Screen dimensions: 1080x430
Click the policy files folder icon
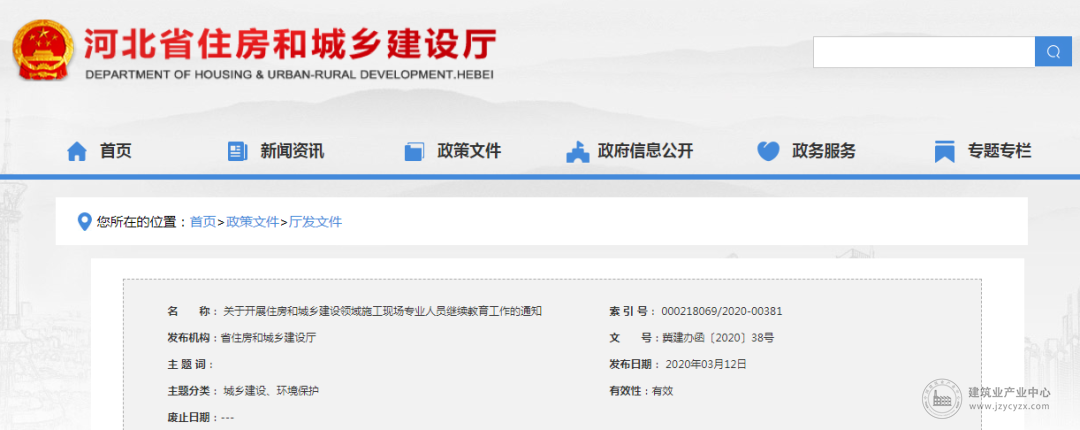click(414, 151)
